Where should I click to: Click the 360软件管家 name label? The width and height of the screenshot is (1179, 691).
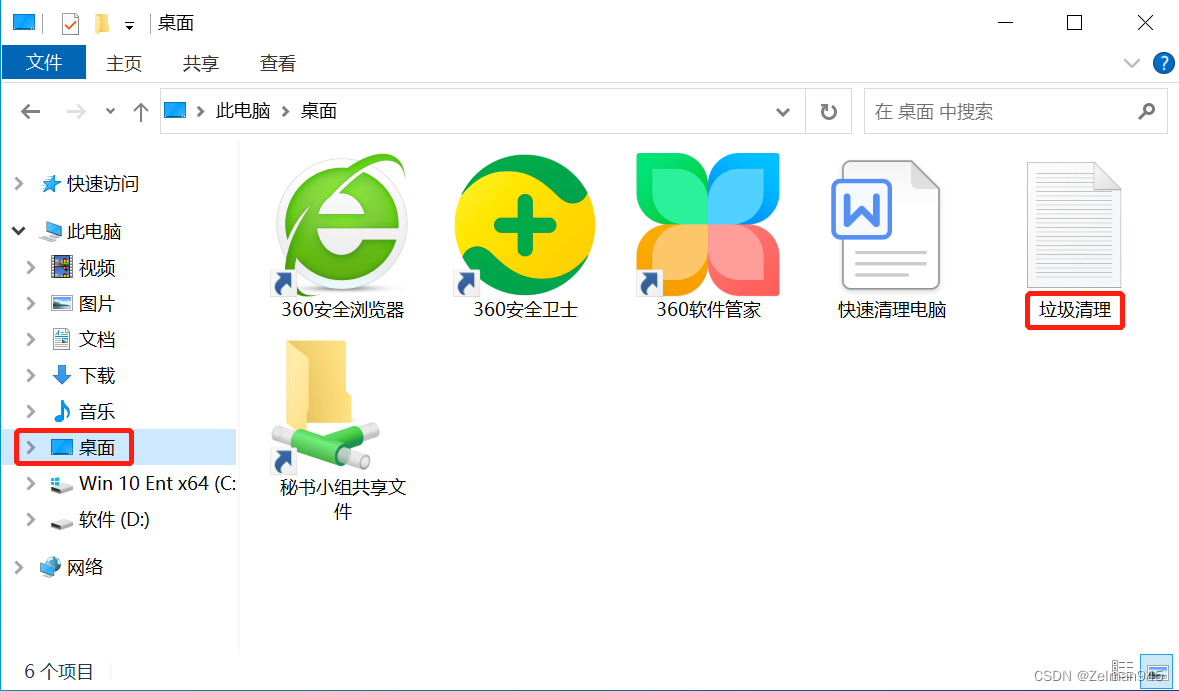[708, 309]
